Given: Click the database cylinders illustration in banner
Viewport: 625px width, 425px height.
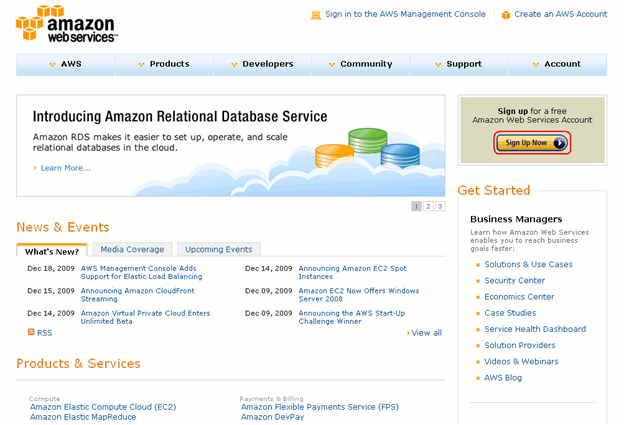Looking at the screenshot, I should click(367, 148).
